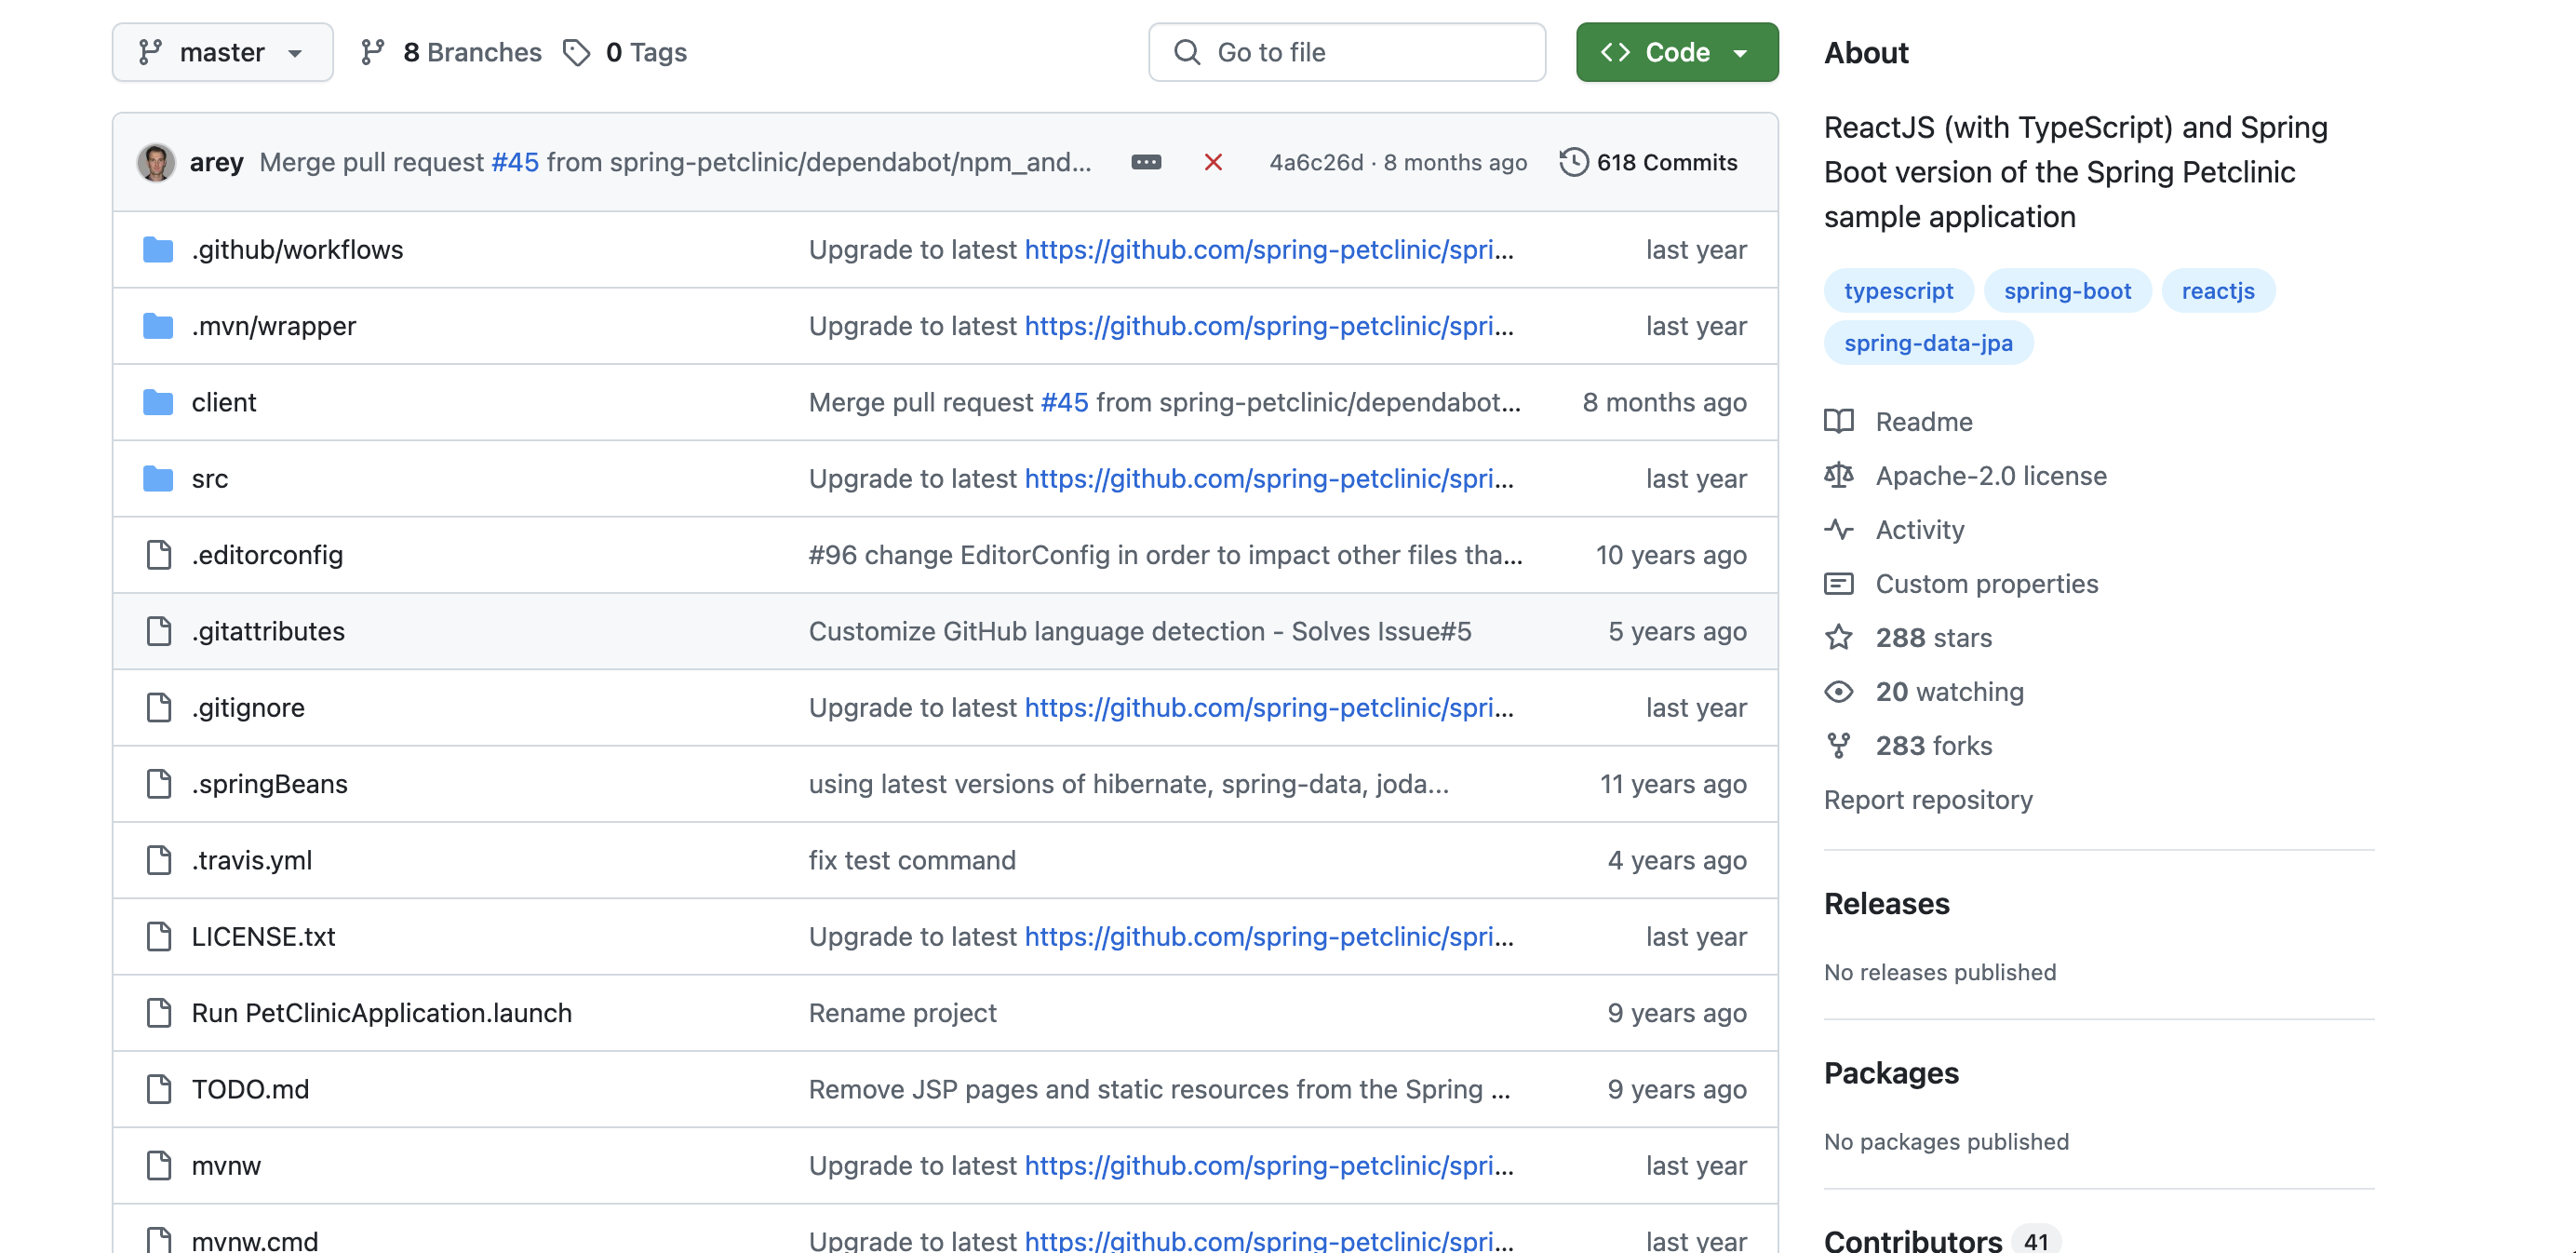The image size is (2576, 1253).
Task: Expand commit message ellipsis button
Action: tap(1146, 162)
